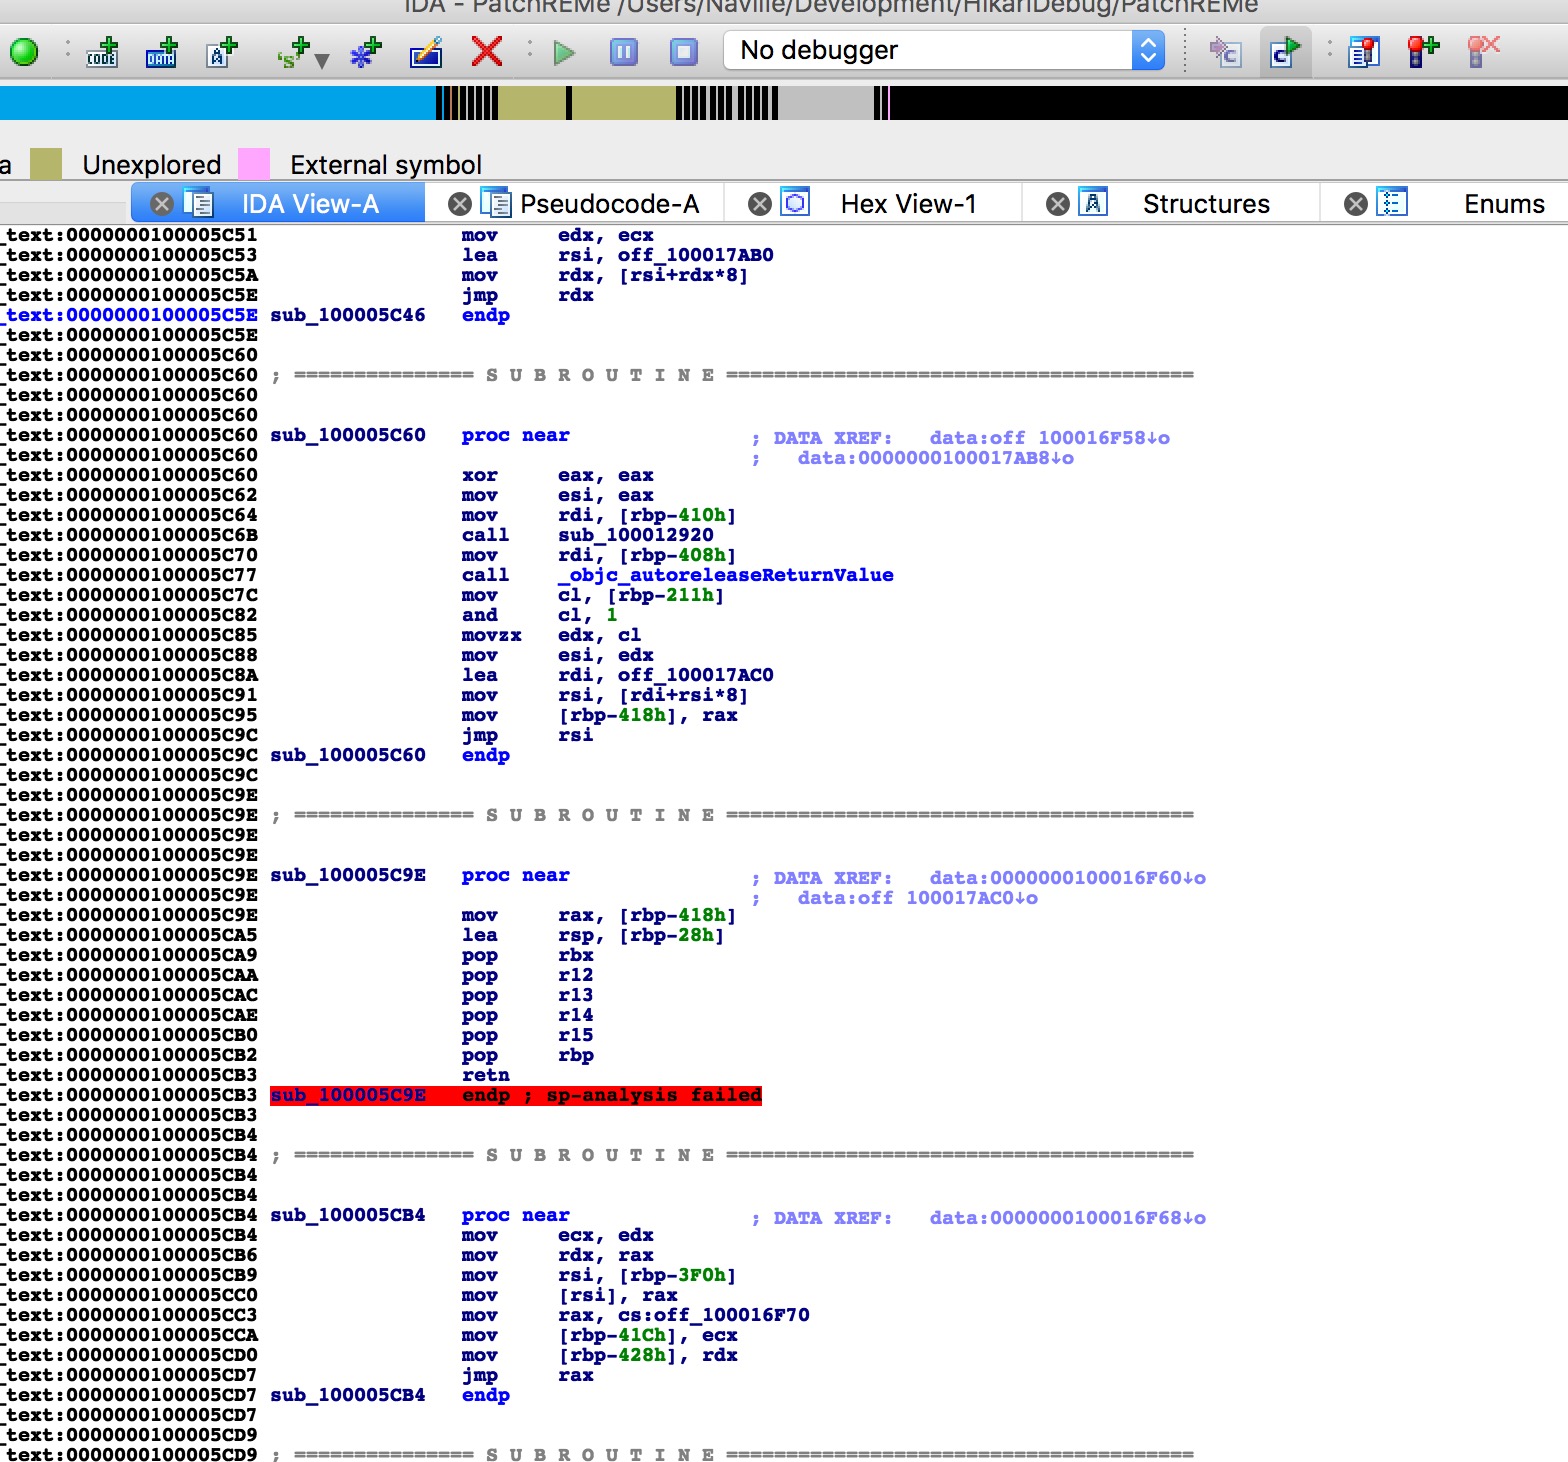Follow xref data:off_100017AC0
This screenshot has width=1568, height=1462.
coord(918,898)
